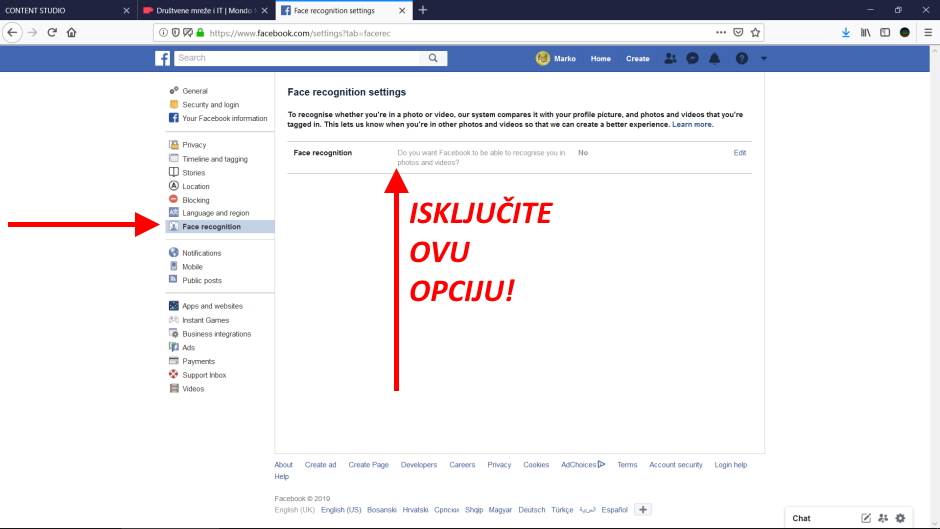Select Privacy in settings sidebar
This screenshot has width=940, height=529.
pyautogui.click(x=194, y=145)
